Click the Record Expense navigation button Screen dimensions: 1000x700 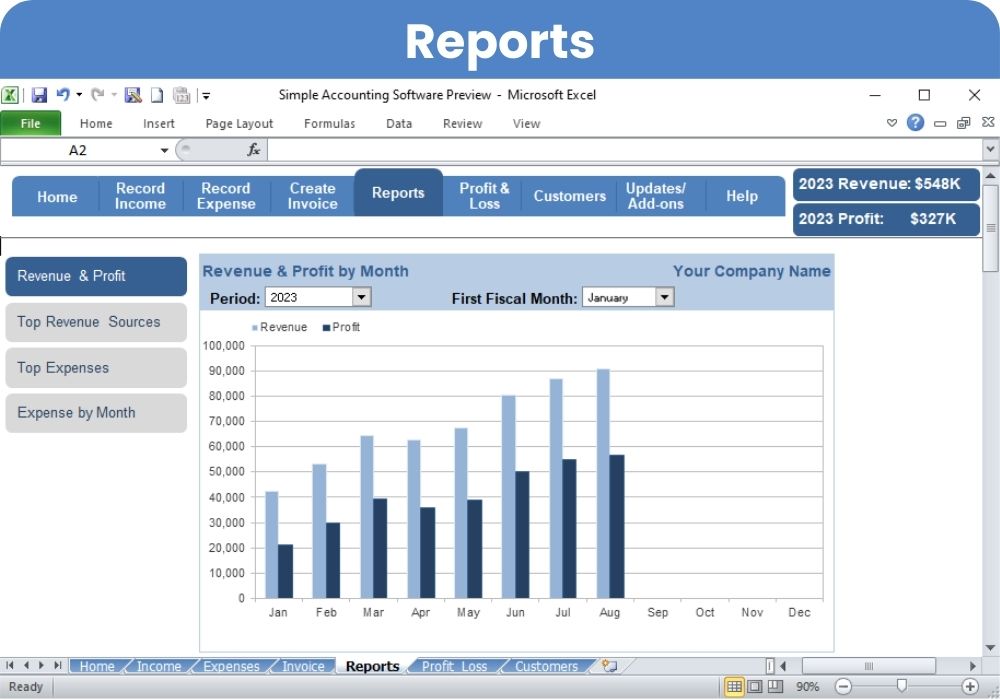(226, 196)
